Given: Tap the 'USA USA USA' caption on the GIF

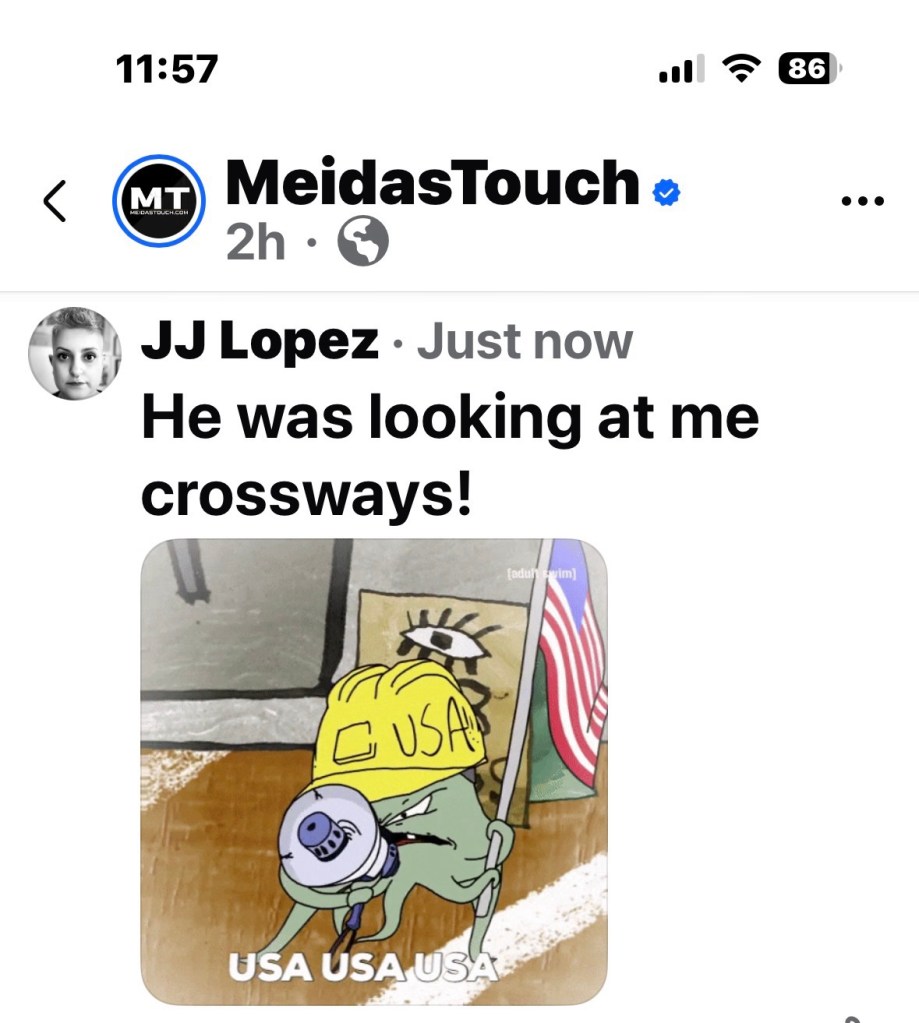Looking at the screenshot, I should tap(362, 967).
